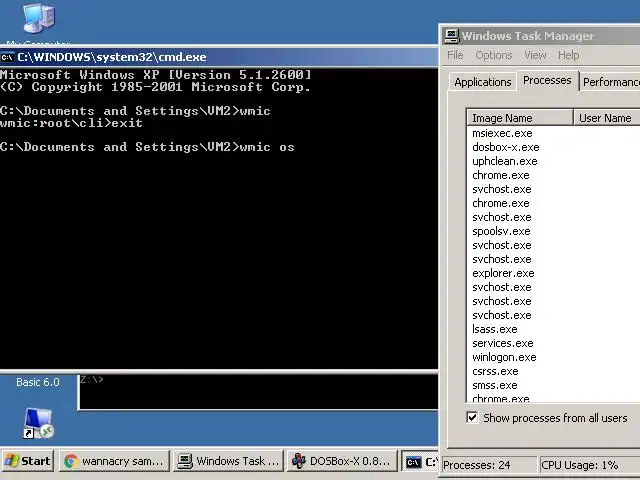Open the Options menu in Task Manager

pos(493,55)
